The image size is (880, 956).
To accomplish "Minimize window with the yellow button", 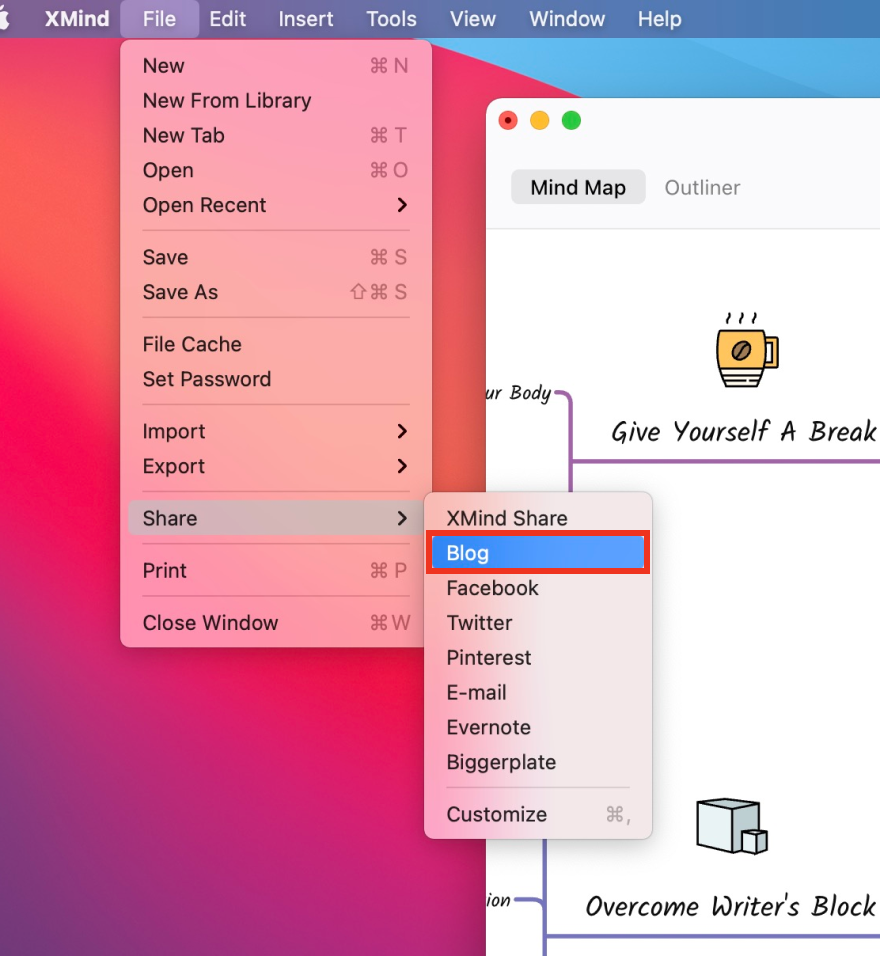I will [539, 120].
